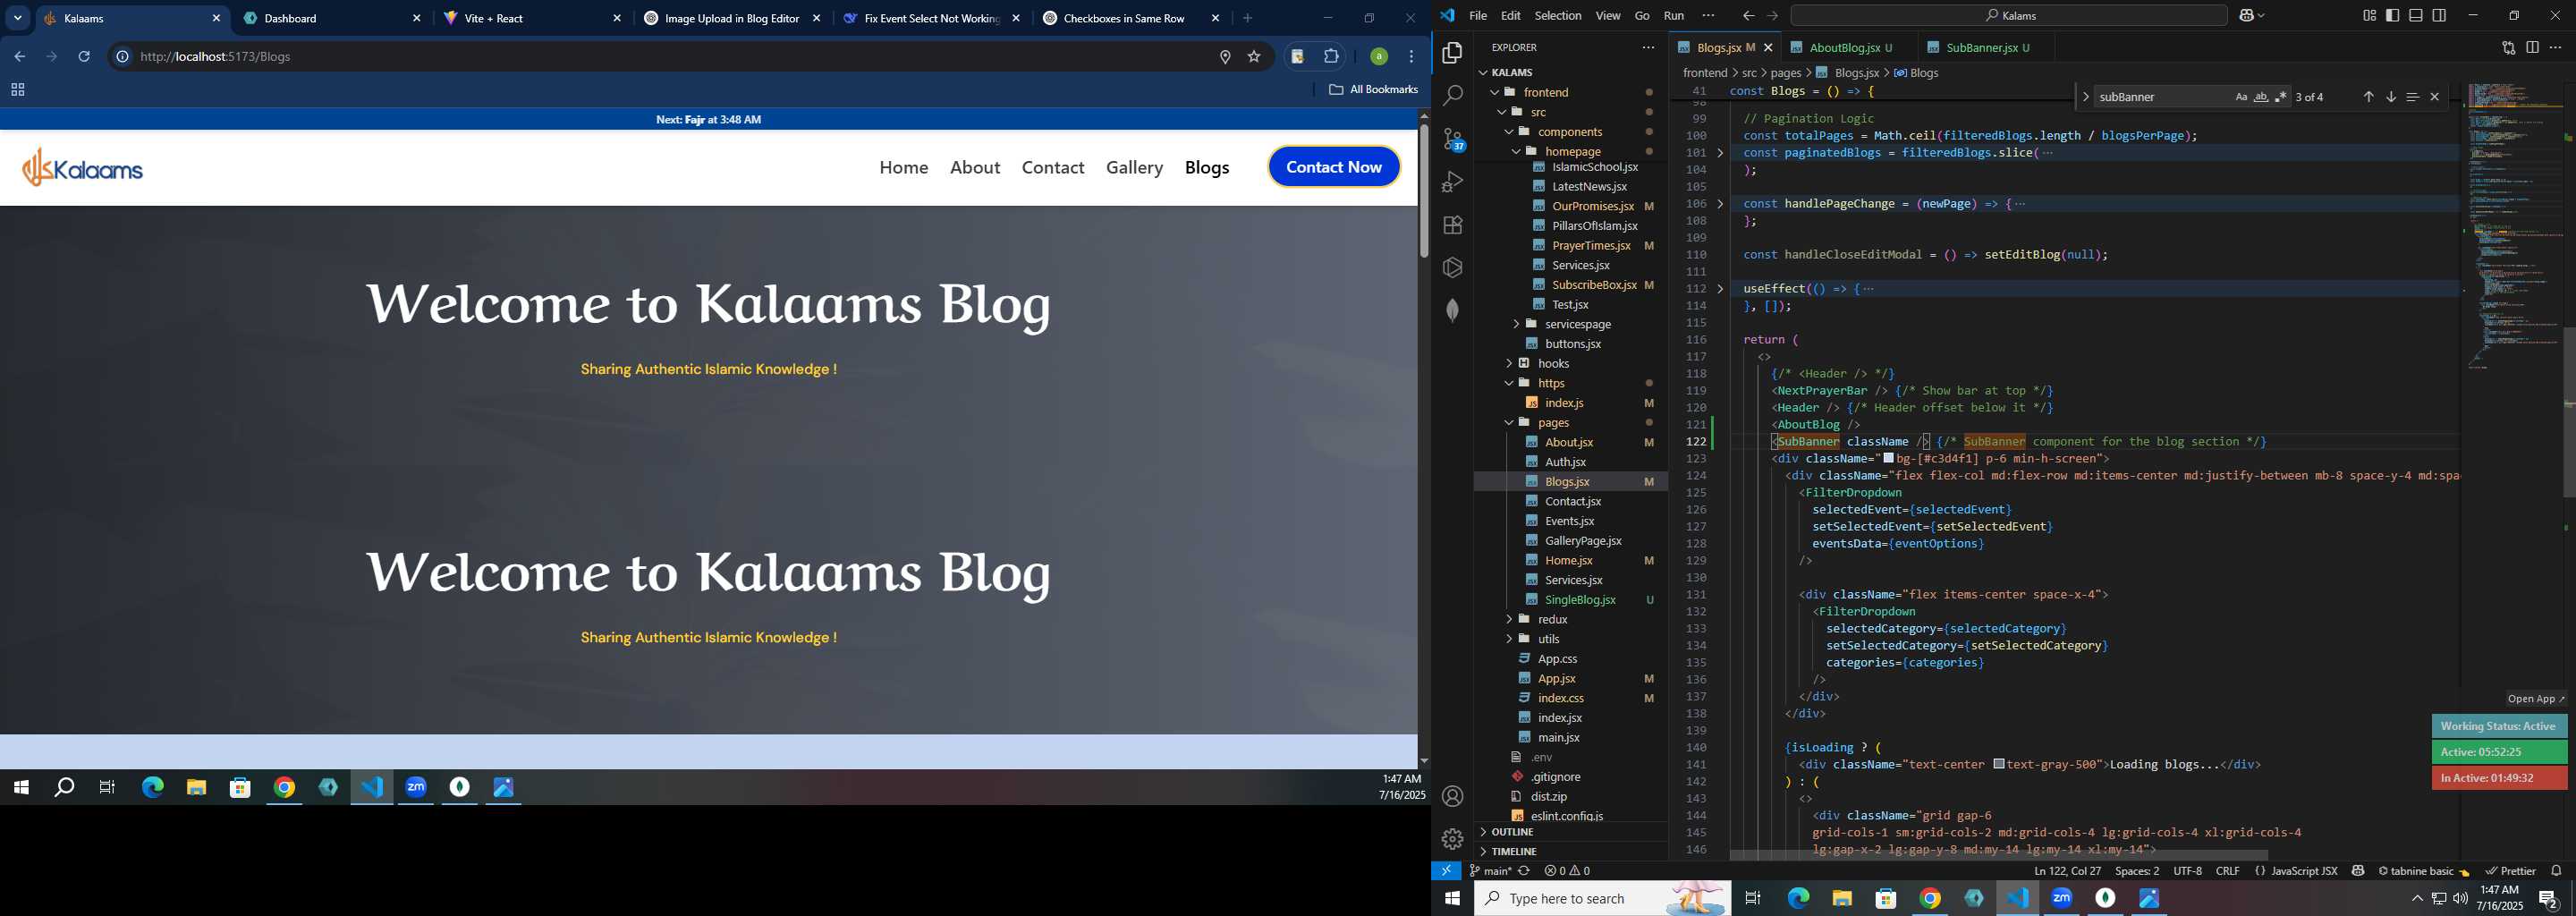Open the MongoDB leaf icon view
Screen dimensions: 2576x916
click(1452, 310)
